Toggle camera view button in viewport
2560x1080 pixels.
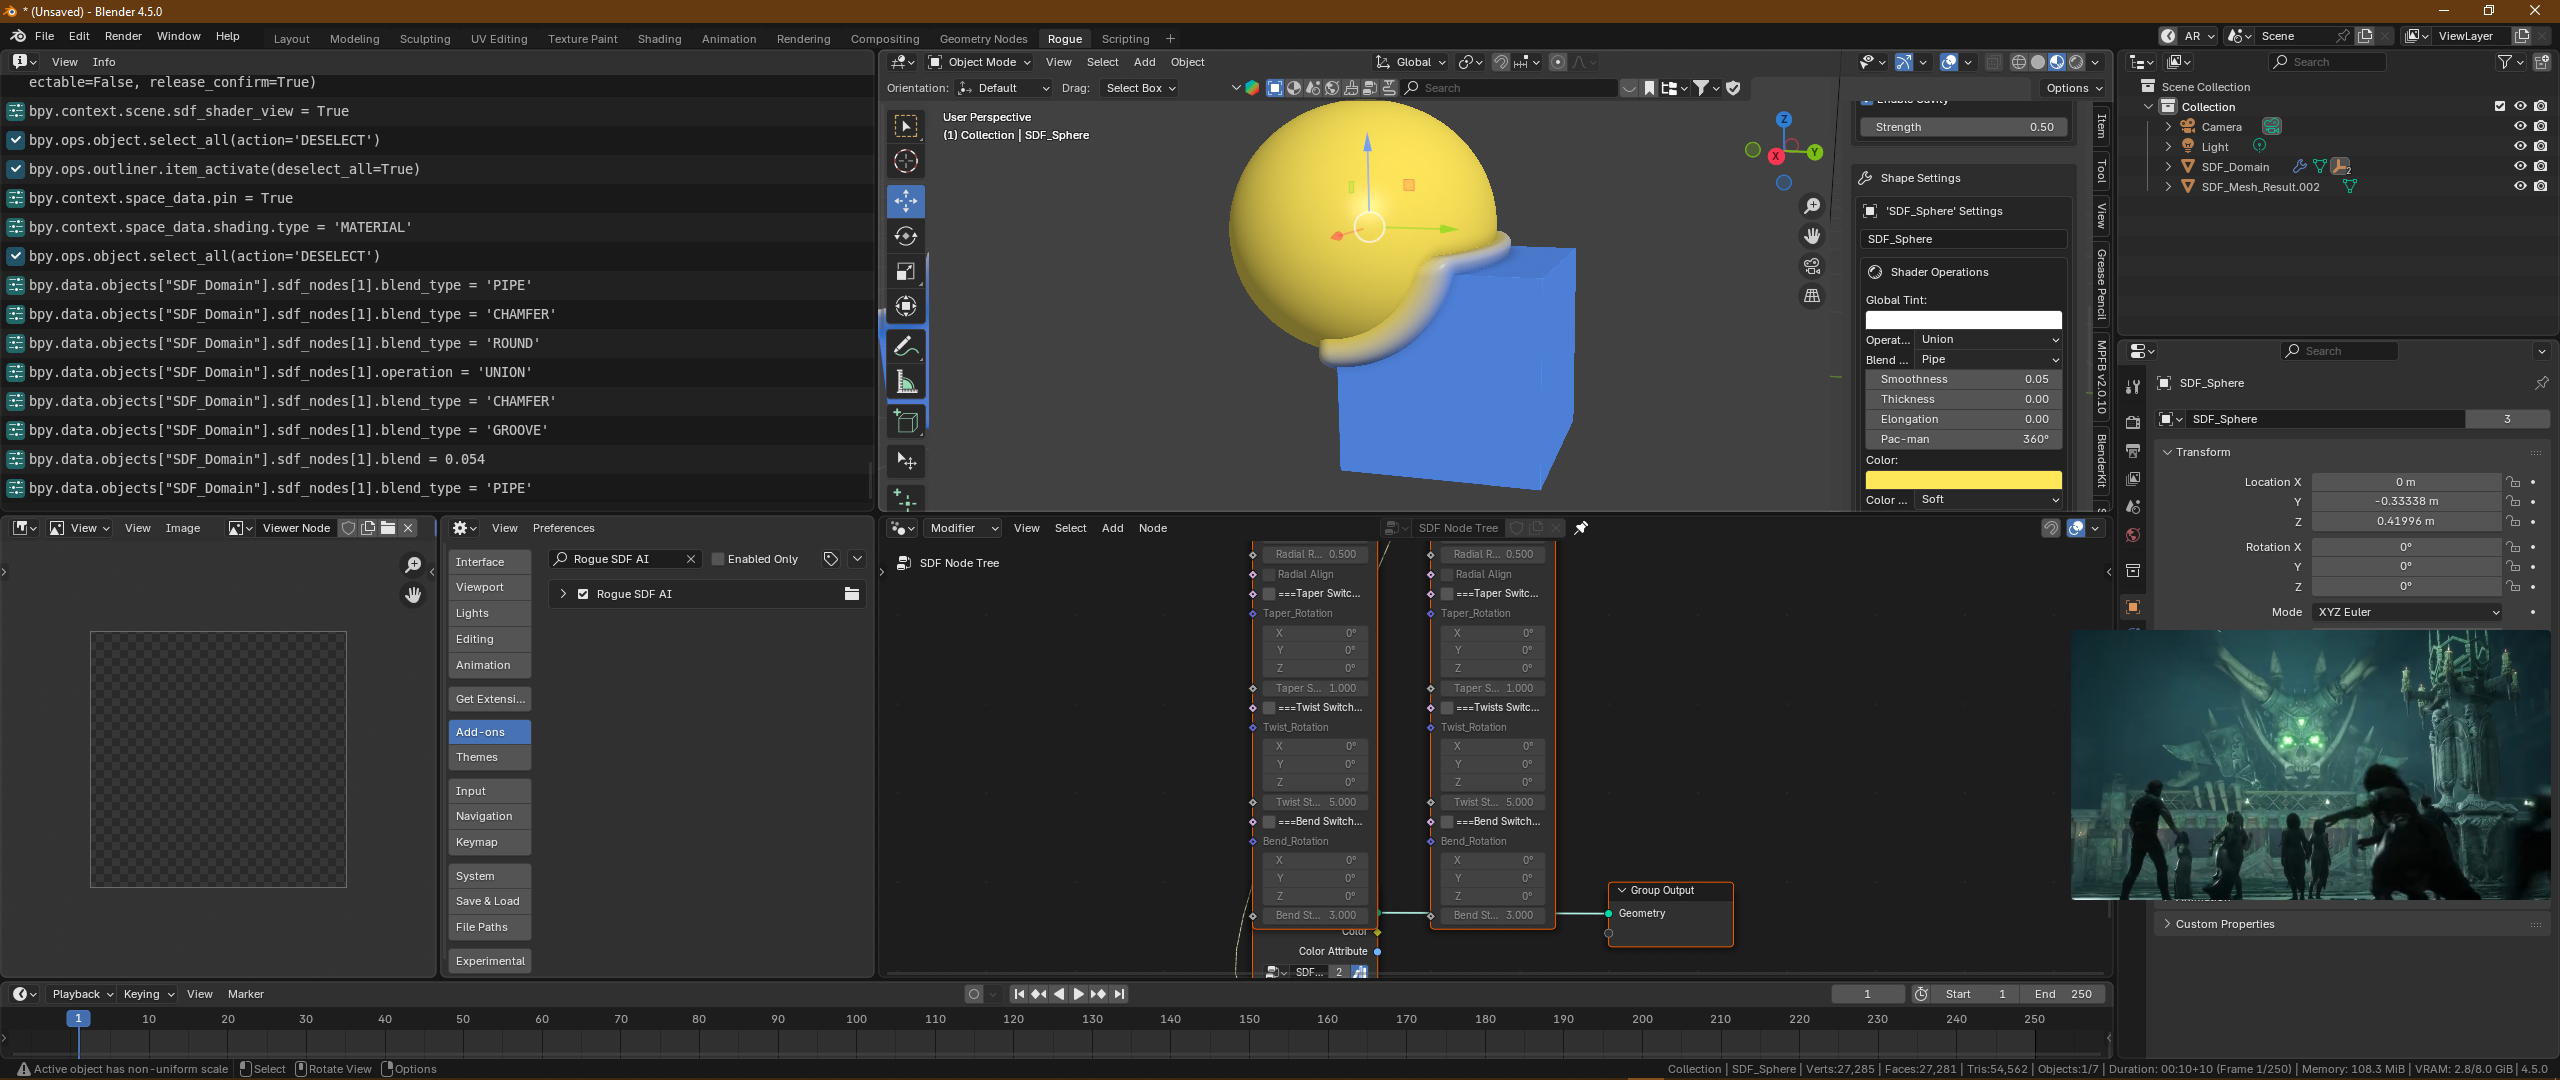click(x=1811, y=266)
